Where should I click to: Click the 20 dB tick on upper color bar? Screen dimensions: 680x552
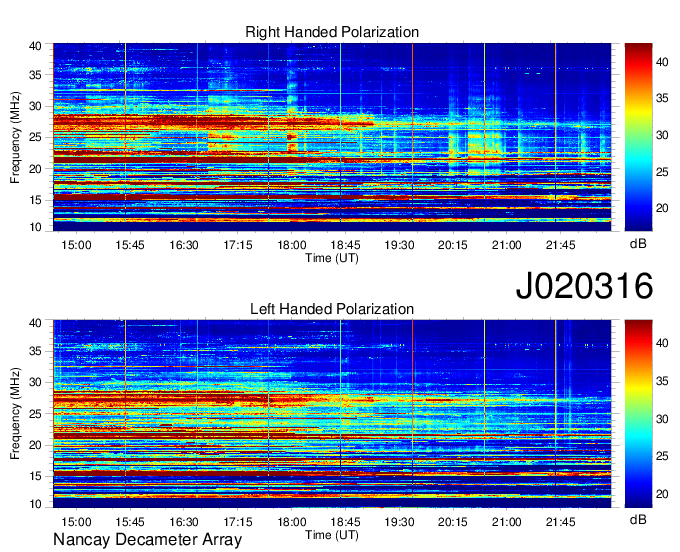[x=662, y=209]
